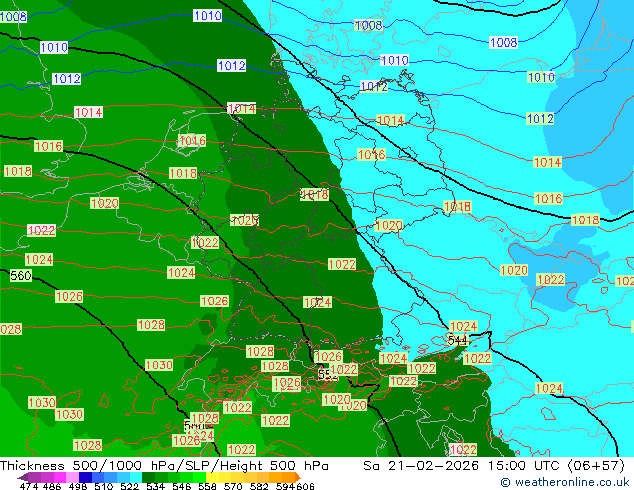Viewport: 634px width, 490px height.
Task: Pick the darkest navy-blue swatch in the legend
Action: point(85,477)
